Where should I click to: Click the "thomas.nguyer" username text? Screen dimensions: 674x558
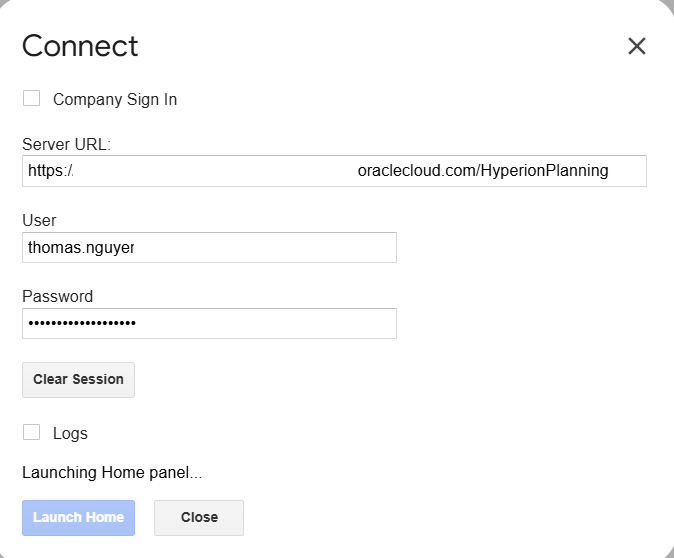(80, 247)
